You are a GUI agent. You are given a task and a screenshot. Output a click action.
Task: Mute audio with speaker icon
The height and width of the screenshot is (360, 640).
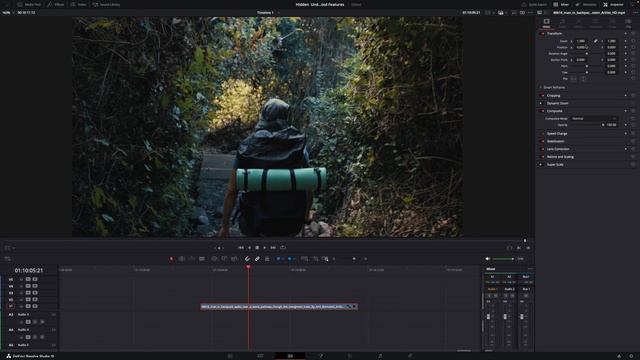pos(488,259)
